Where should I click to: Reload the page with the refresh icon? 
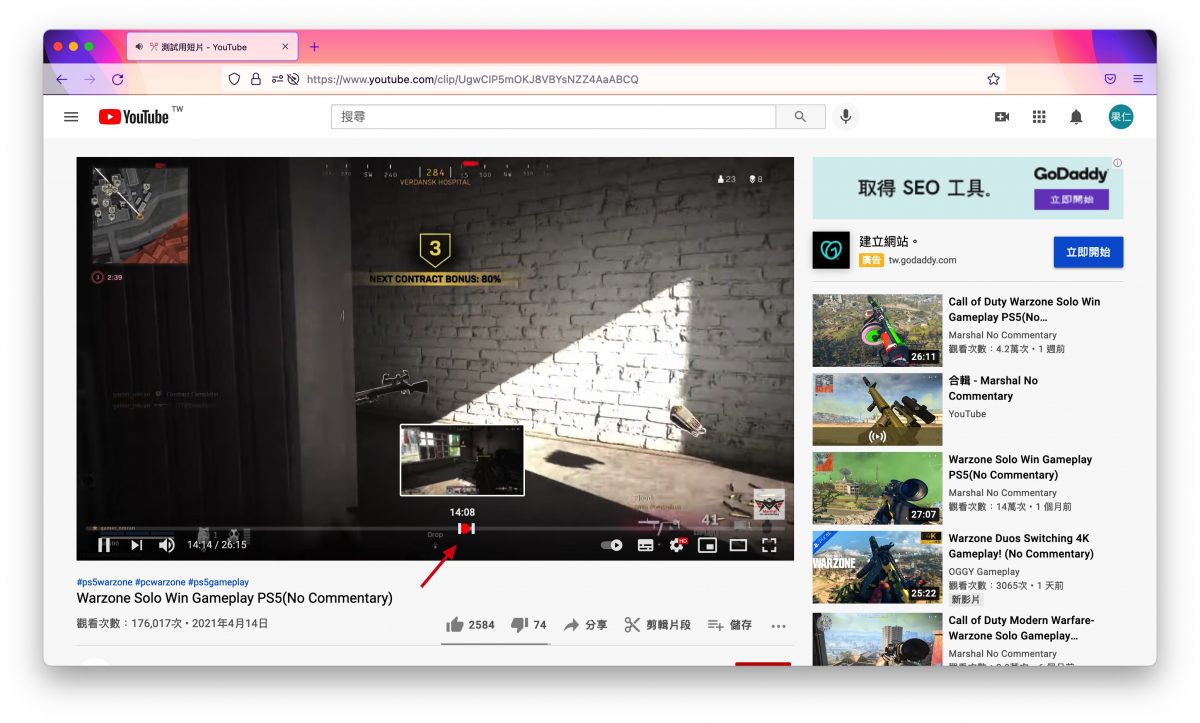(x=118, y=79)
